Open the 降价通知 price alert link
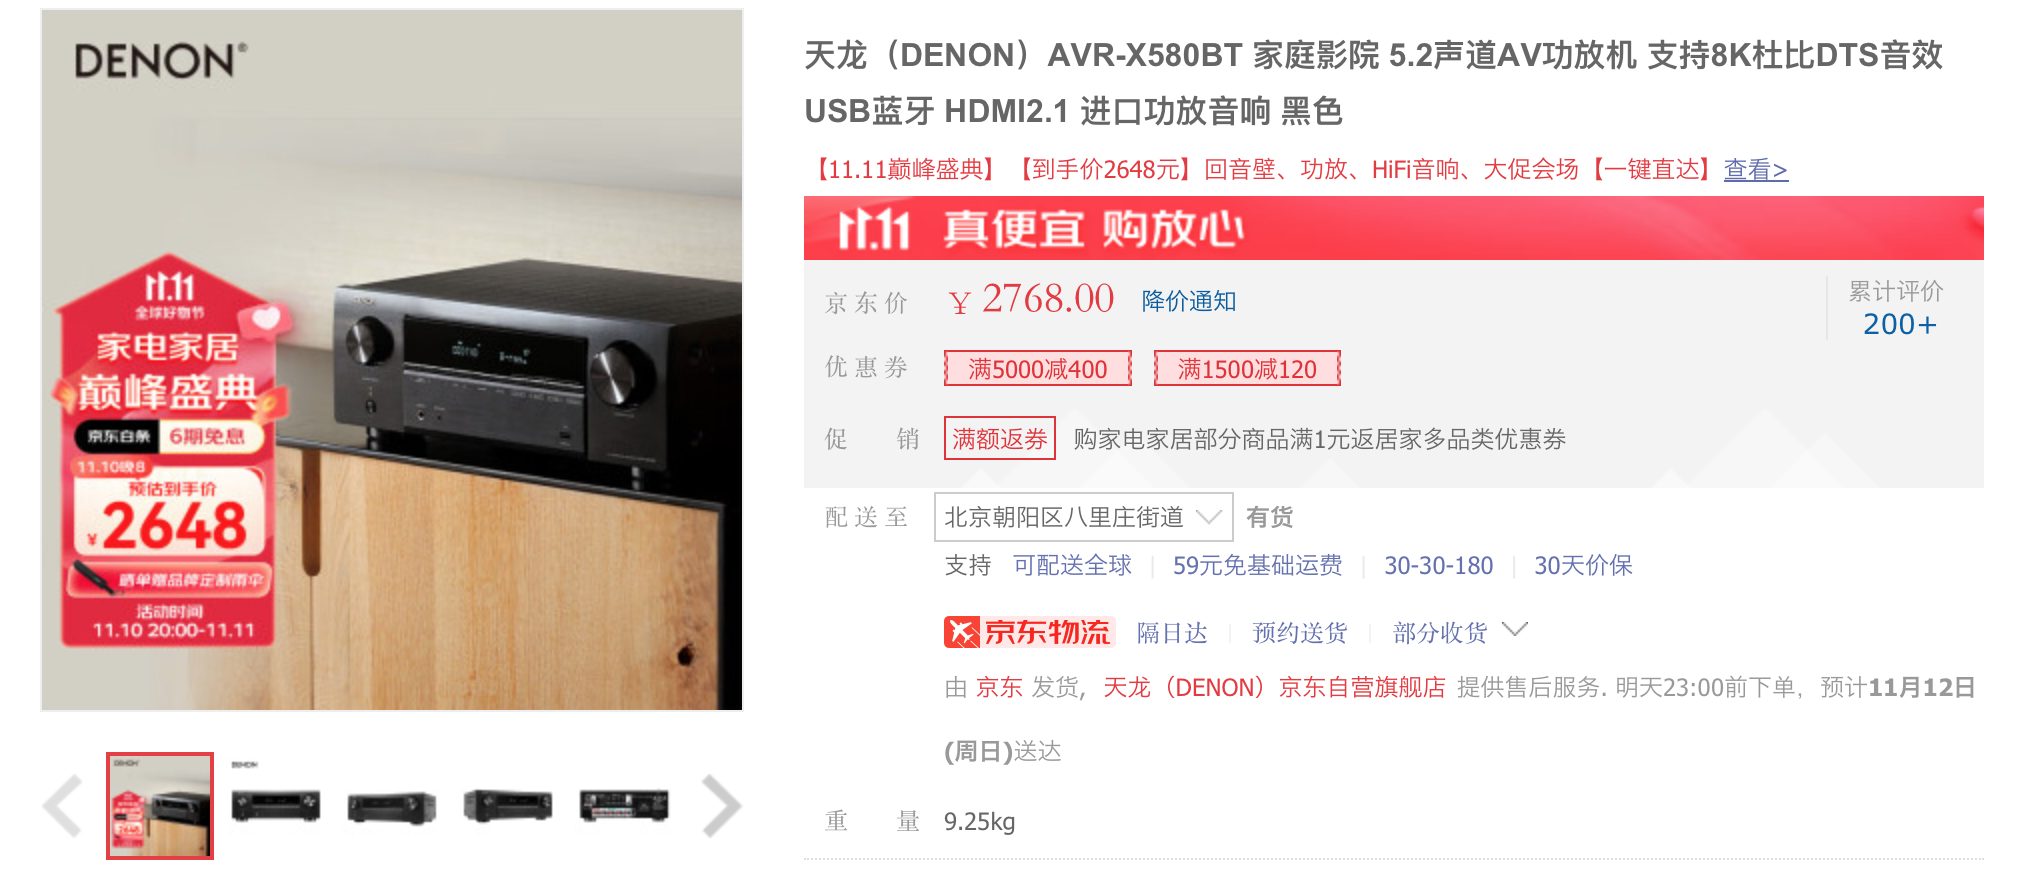The width and height of the screenshot is (2028, 886). [1189, 301]
